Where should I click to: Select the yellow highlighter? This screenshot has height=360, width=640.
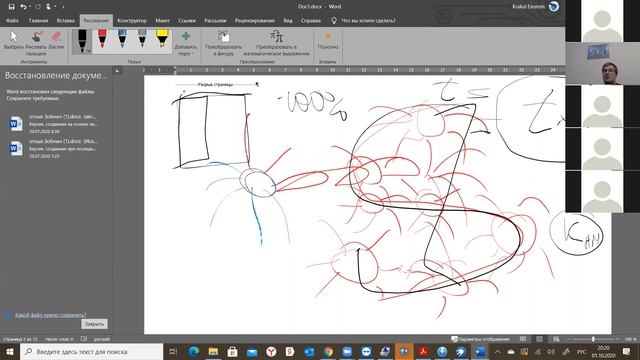click(162, 40)
